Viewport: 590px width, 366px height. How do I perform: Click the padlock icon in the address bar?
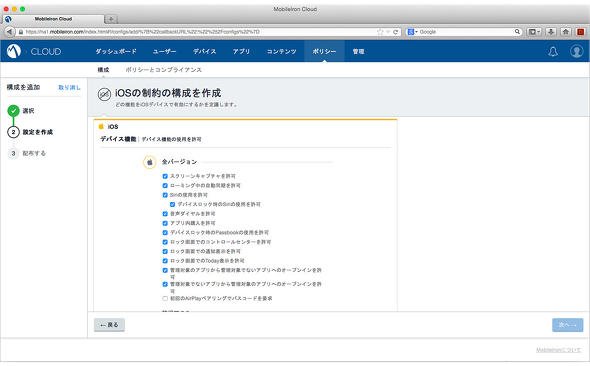coord(21,32)
